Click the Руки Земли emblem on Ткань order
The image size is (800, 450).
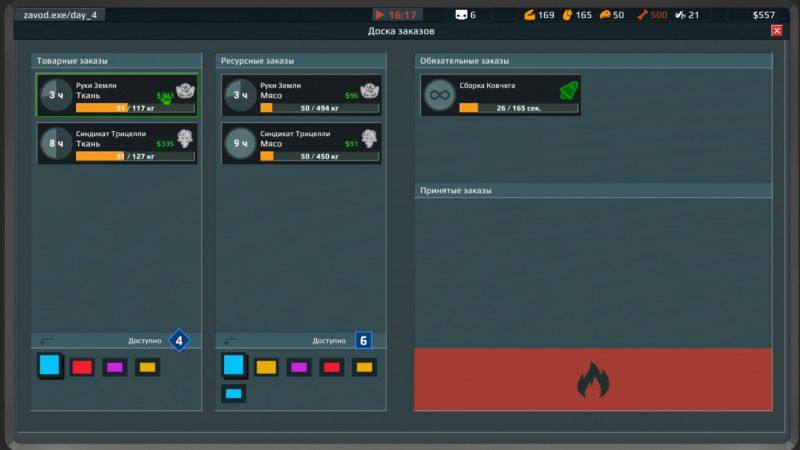(x=185, y=89)
